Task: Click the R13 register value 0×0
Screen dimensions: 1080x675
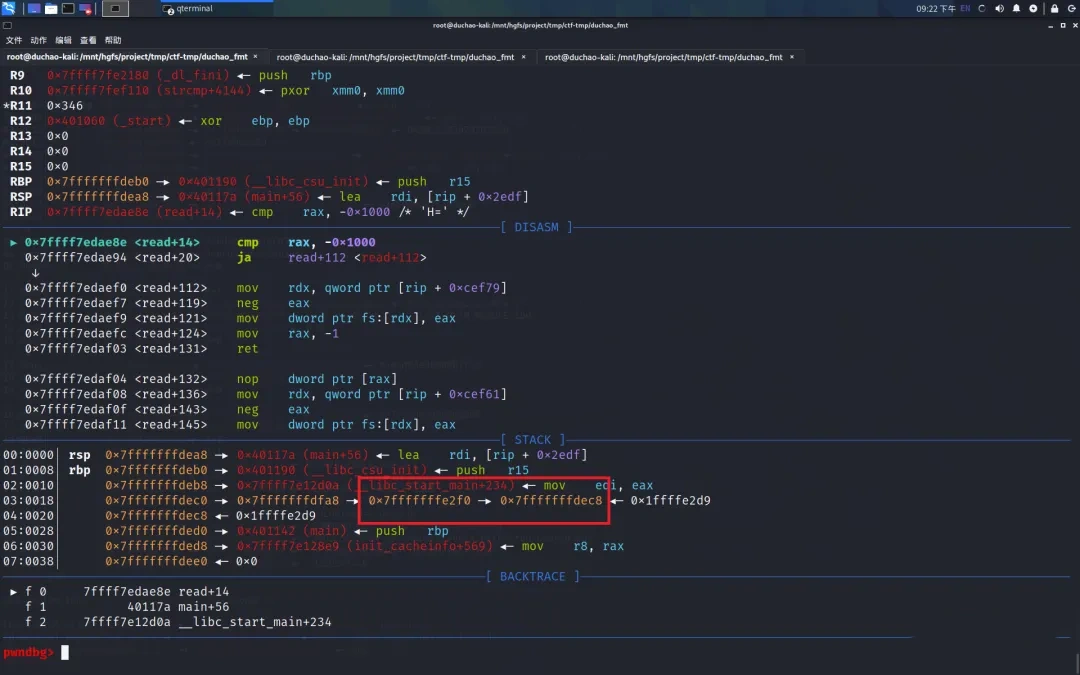Action: pyautogui.click(x=58, y=136)
